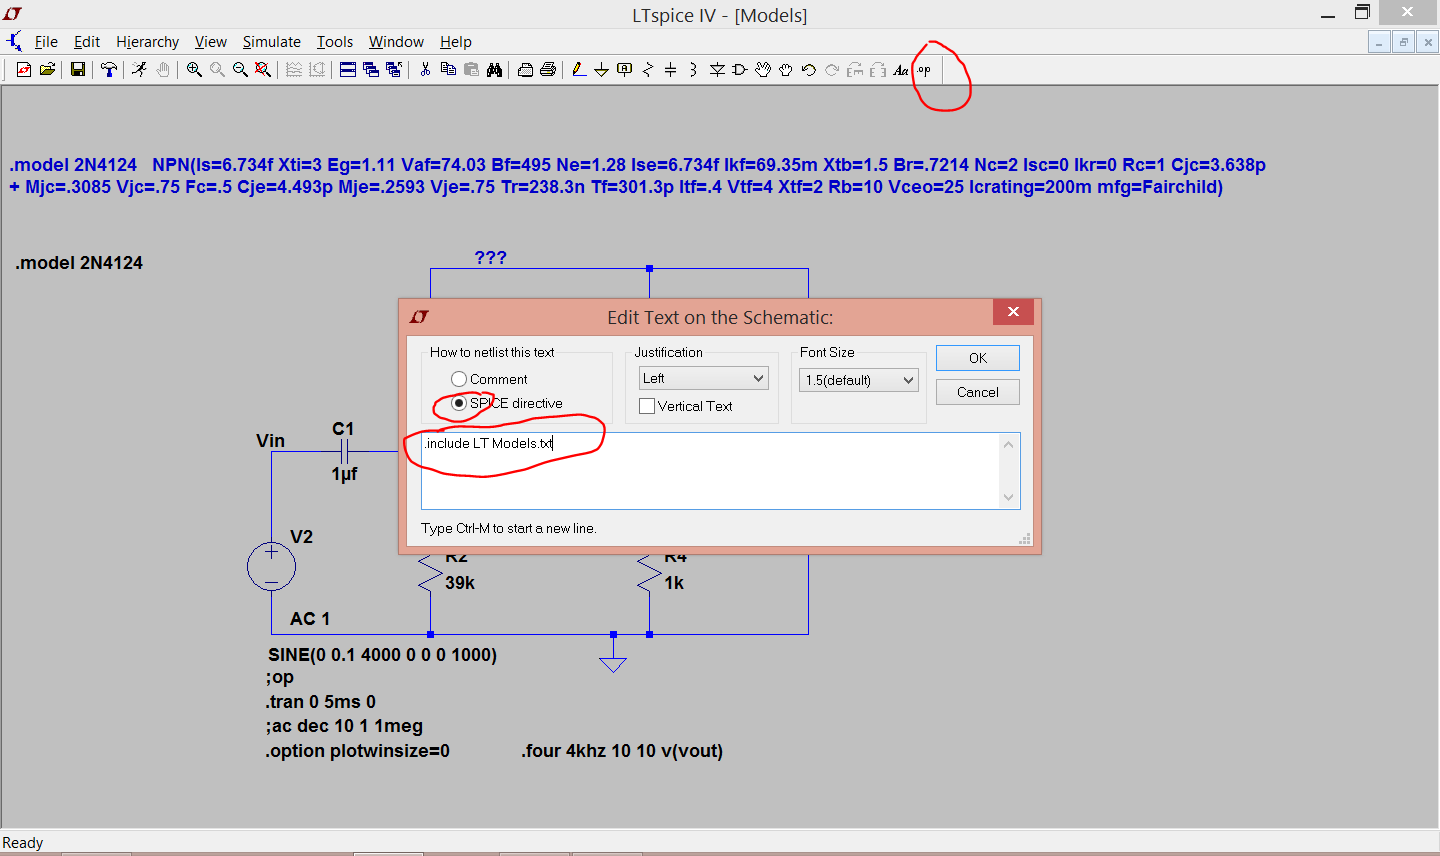Open the Font Size dropdown showing 1.5(default)
The height and width of the screenshot is (856, 1440).
pyautogui.click(x=859, y=380)
